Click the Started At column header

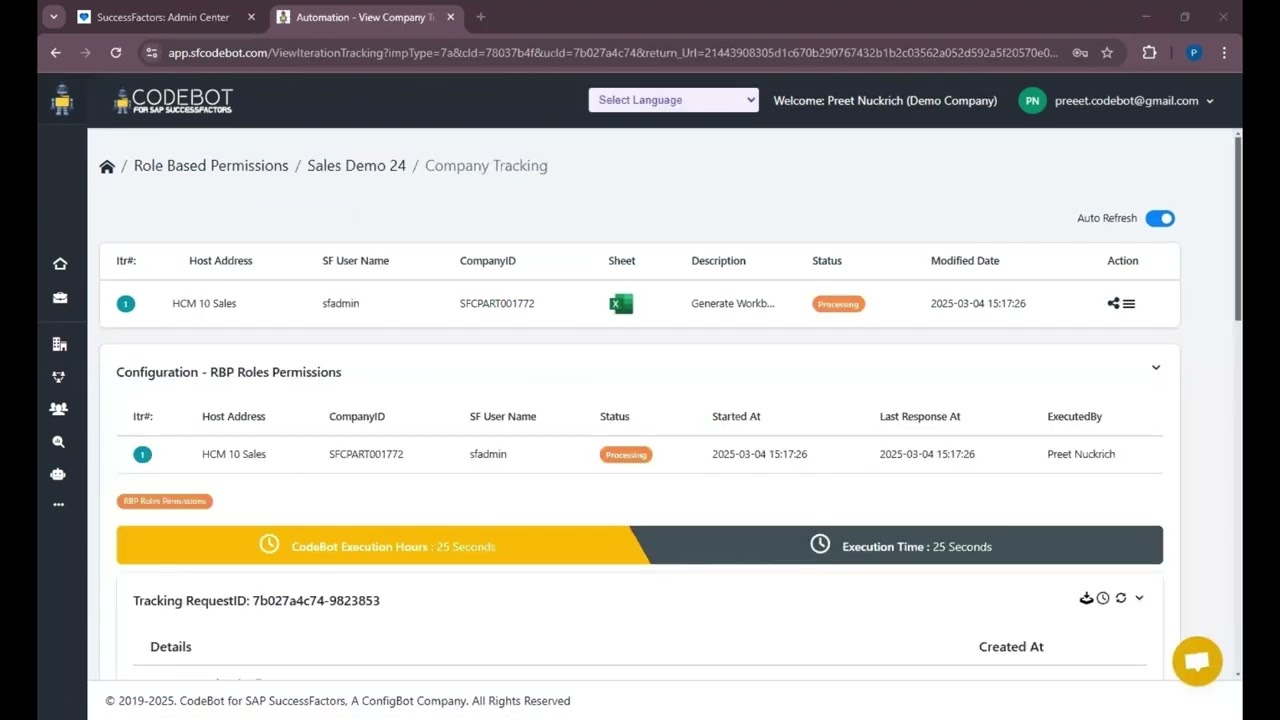[736, 417]
